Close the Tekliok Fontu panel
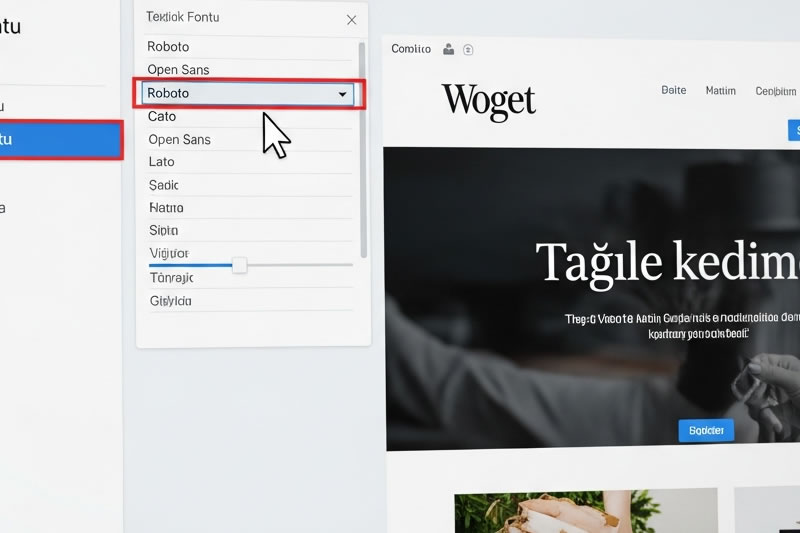The height and width of the screenshot is (533, 800). pyautogui.click(x=351, y=20)
